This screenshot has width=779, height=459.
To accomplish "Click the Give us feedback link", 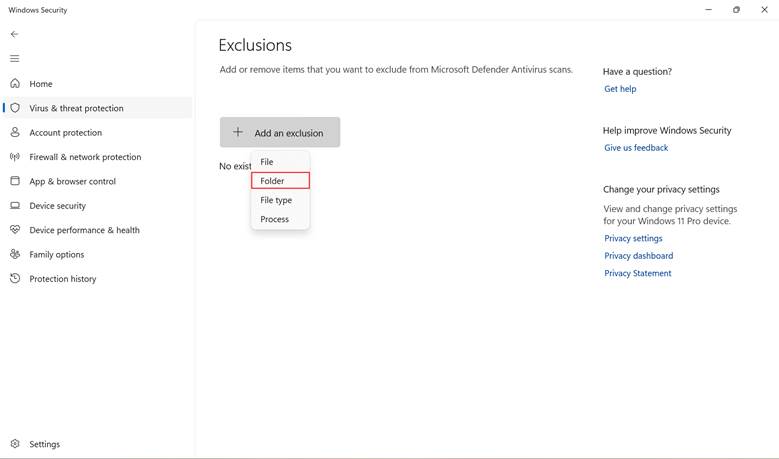I will point(636,148).
